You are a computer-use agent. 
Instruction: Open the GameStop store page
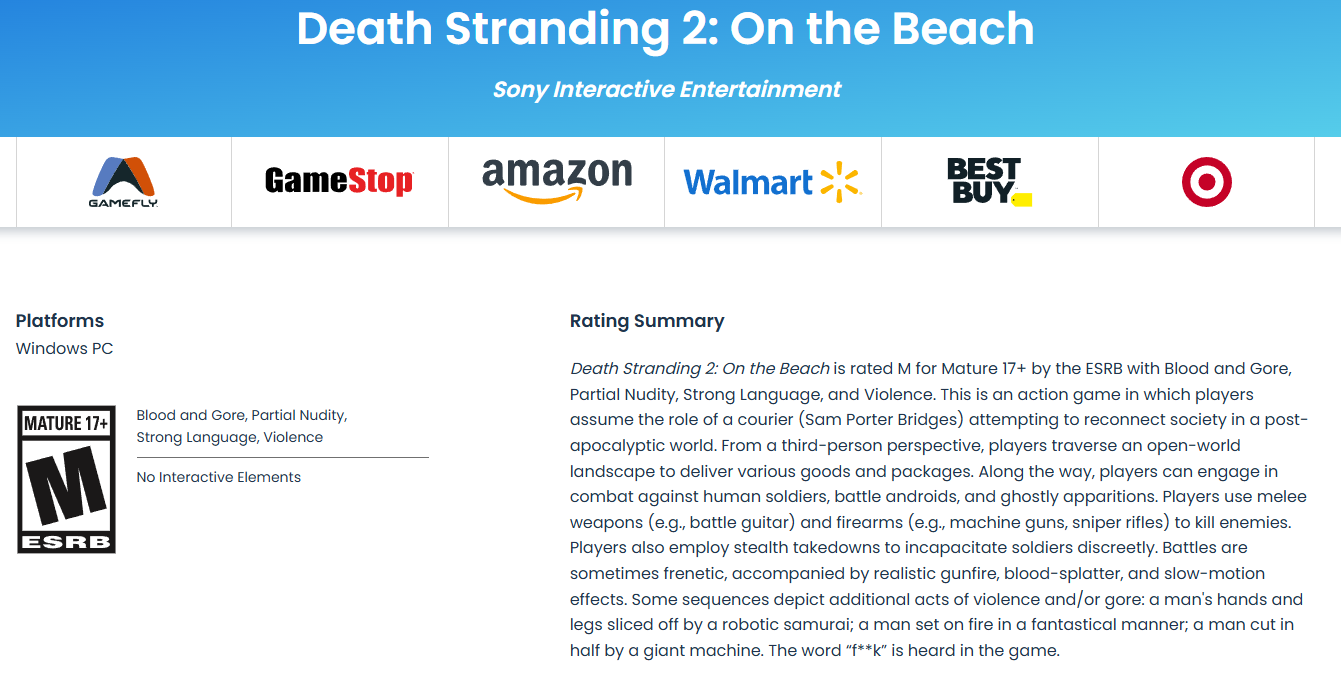(339, 180)
